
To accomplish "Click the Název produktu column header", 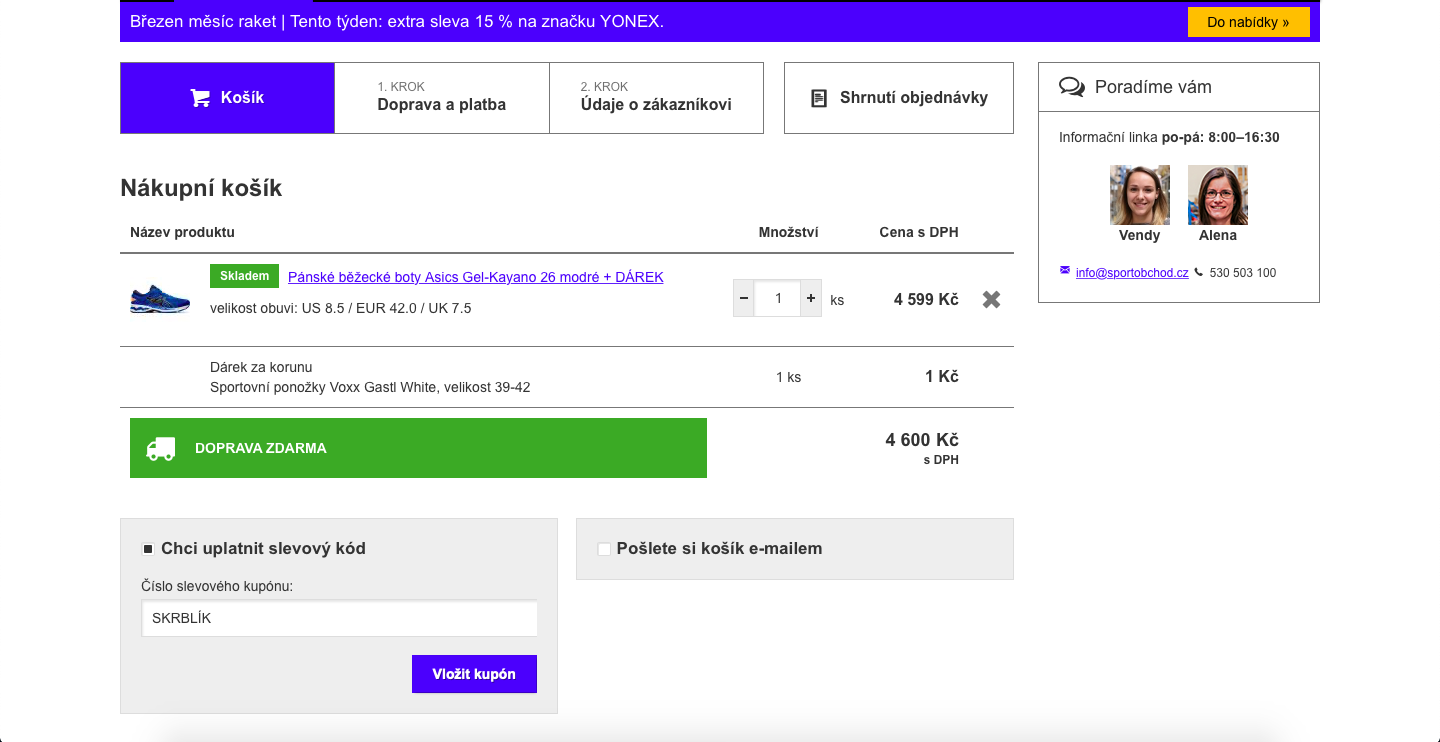I will [182, 232].
